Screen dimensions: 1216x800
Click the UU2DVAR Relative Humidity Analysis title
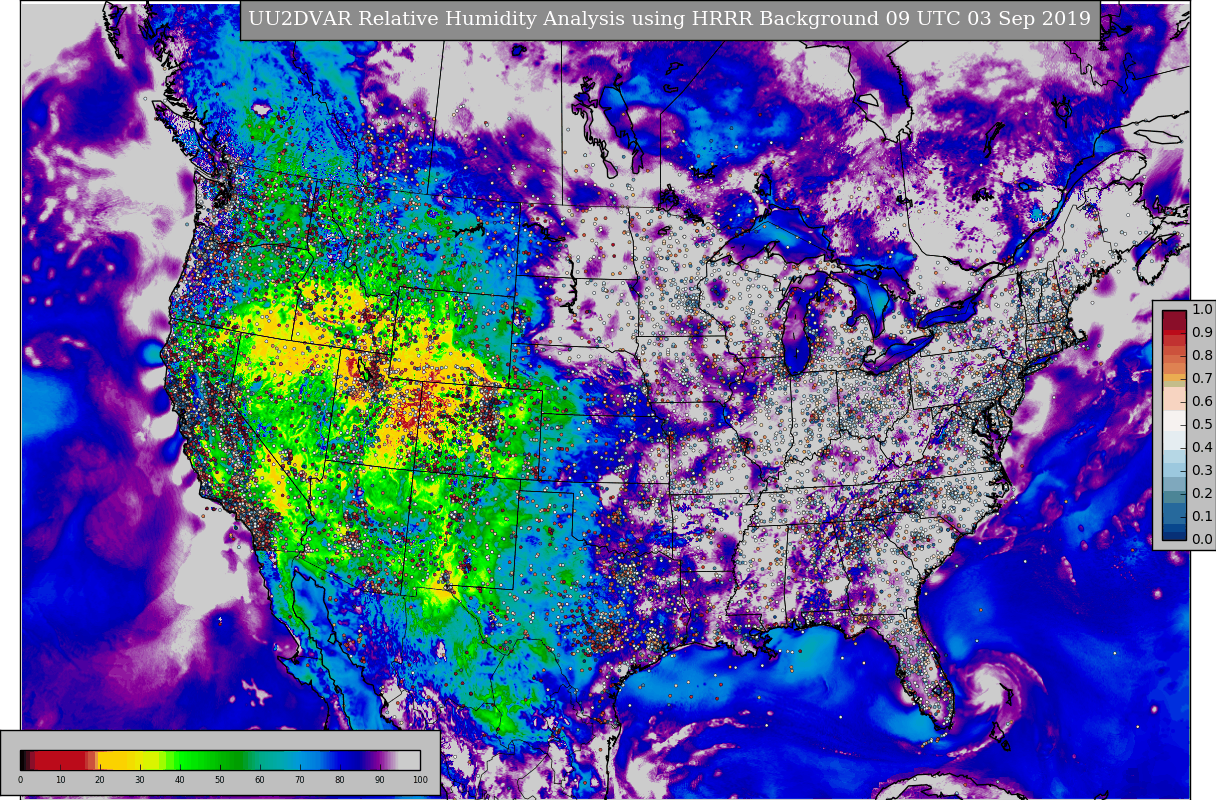pyautogui.click(x=670, y=19)
